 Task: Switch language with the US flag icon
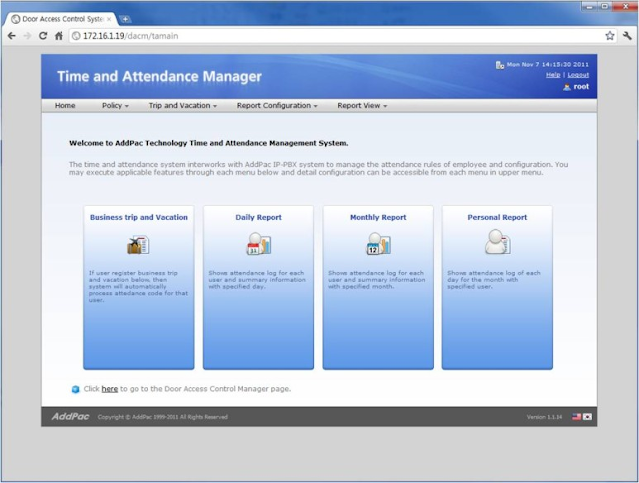pos(576,417)
